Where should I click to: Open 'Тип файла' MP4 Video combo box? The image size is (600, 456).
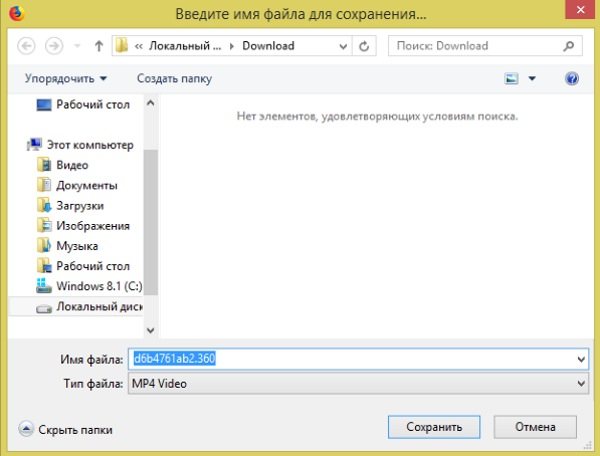359,383
